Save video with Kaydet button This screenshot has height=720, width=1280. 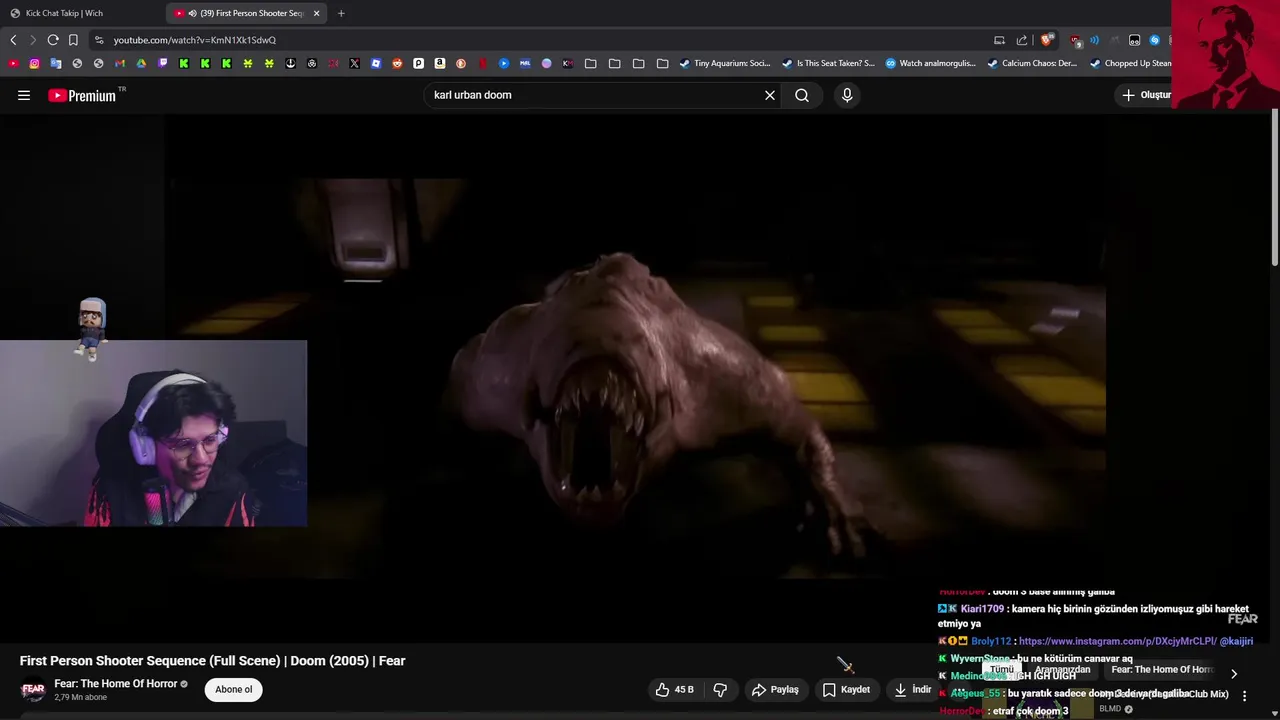pos(846,689)
